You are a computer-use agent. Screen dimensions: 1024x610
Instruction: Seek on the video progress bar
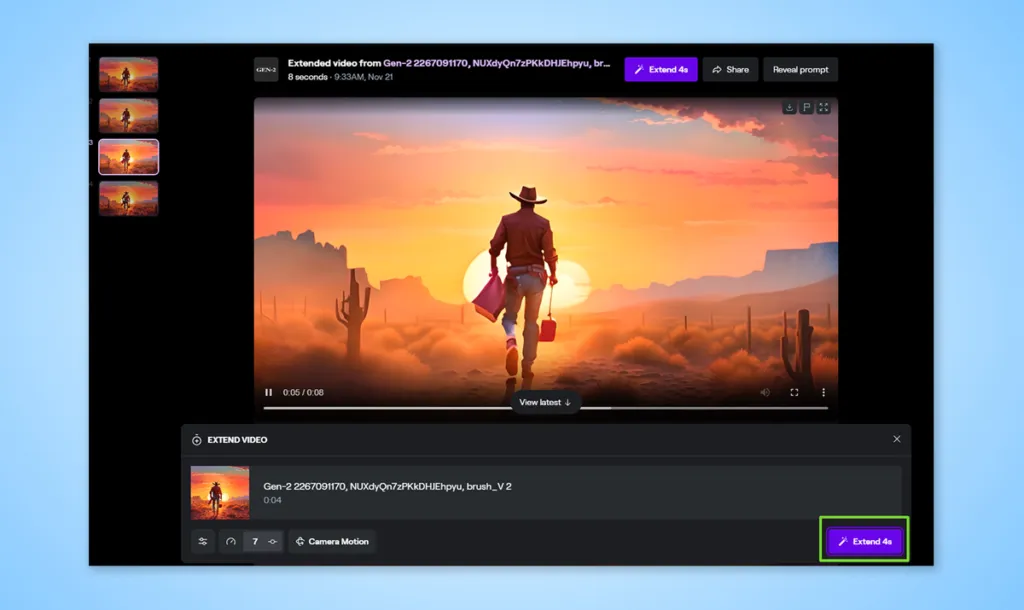tap(545, 408)
